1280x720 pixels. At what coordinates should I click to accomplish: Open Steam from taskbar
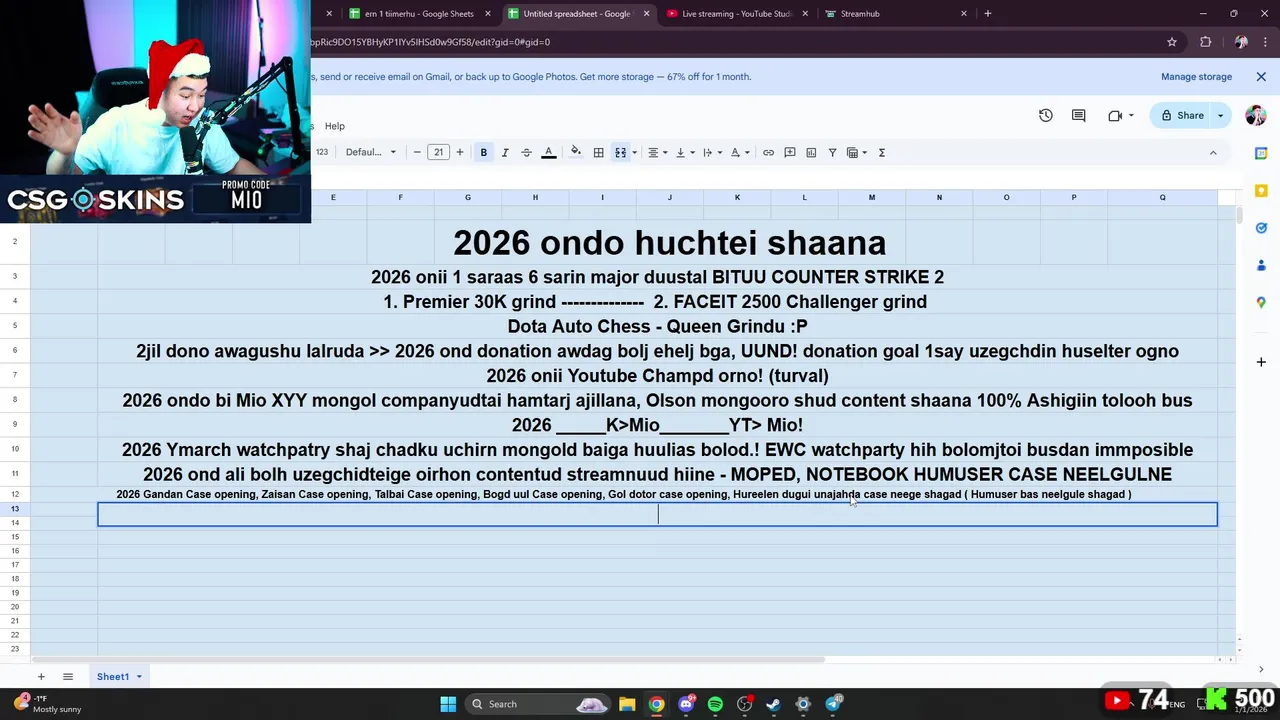click(x=773, y=704)
